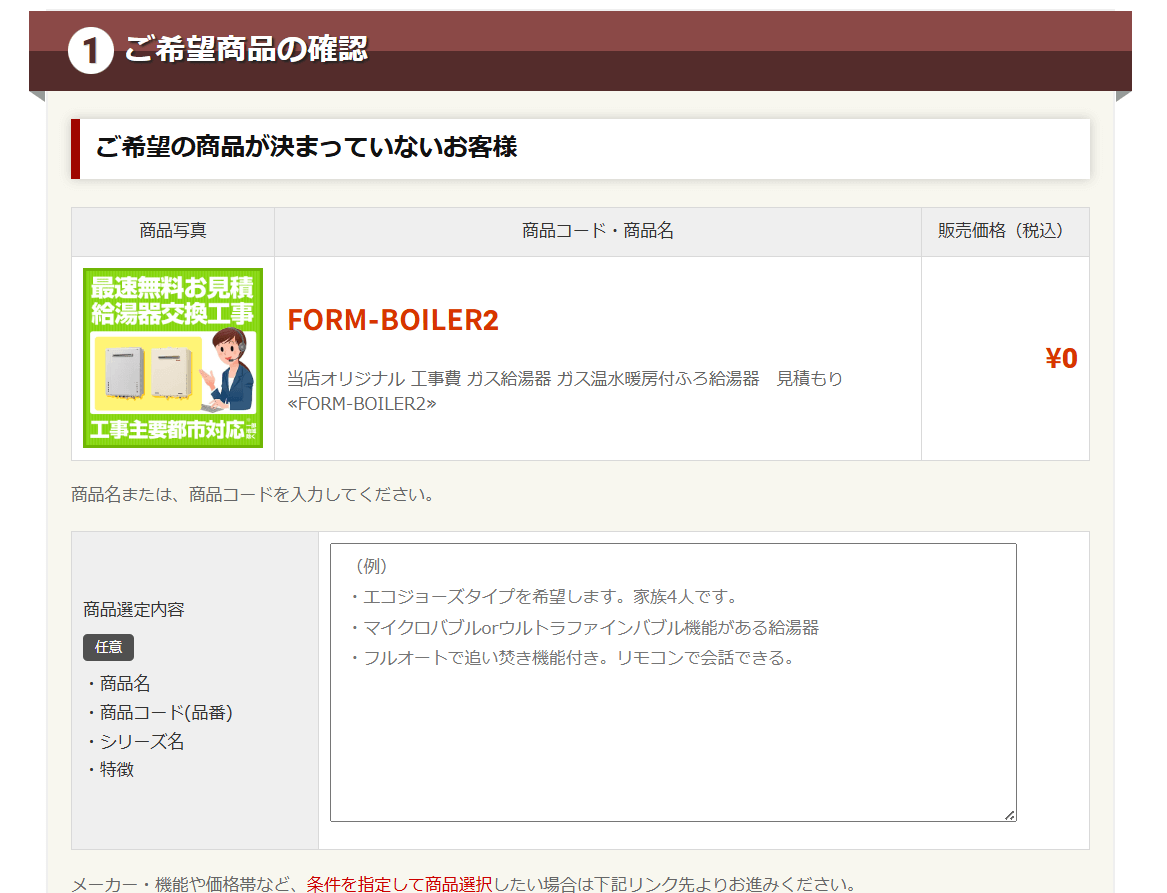Click the ご希望の商品が決まっていないお客様 heading
Image resolution: width=1167 pixels, height=893 pixels.
306,148
